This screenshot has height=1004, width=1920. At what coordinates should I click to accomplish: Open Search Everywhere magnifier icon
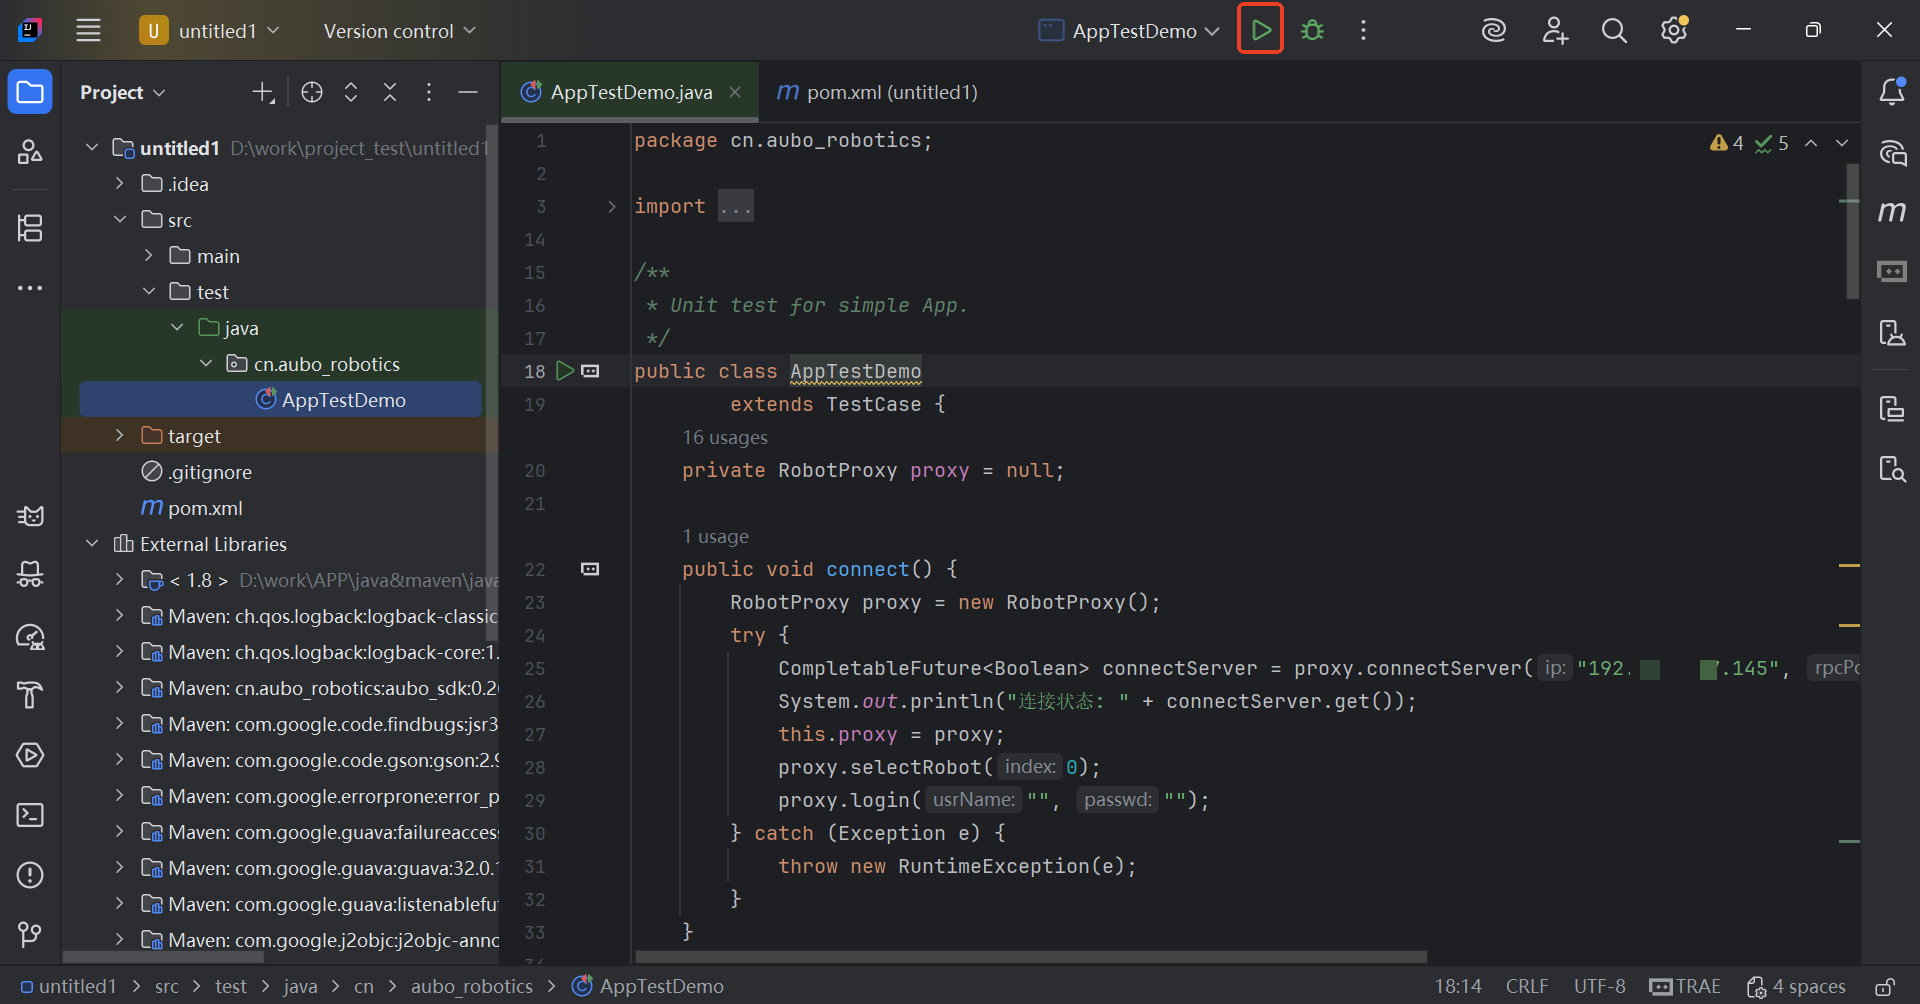point(1614,30)
